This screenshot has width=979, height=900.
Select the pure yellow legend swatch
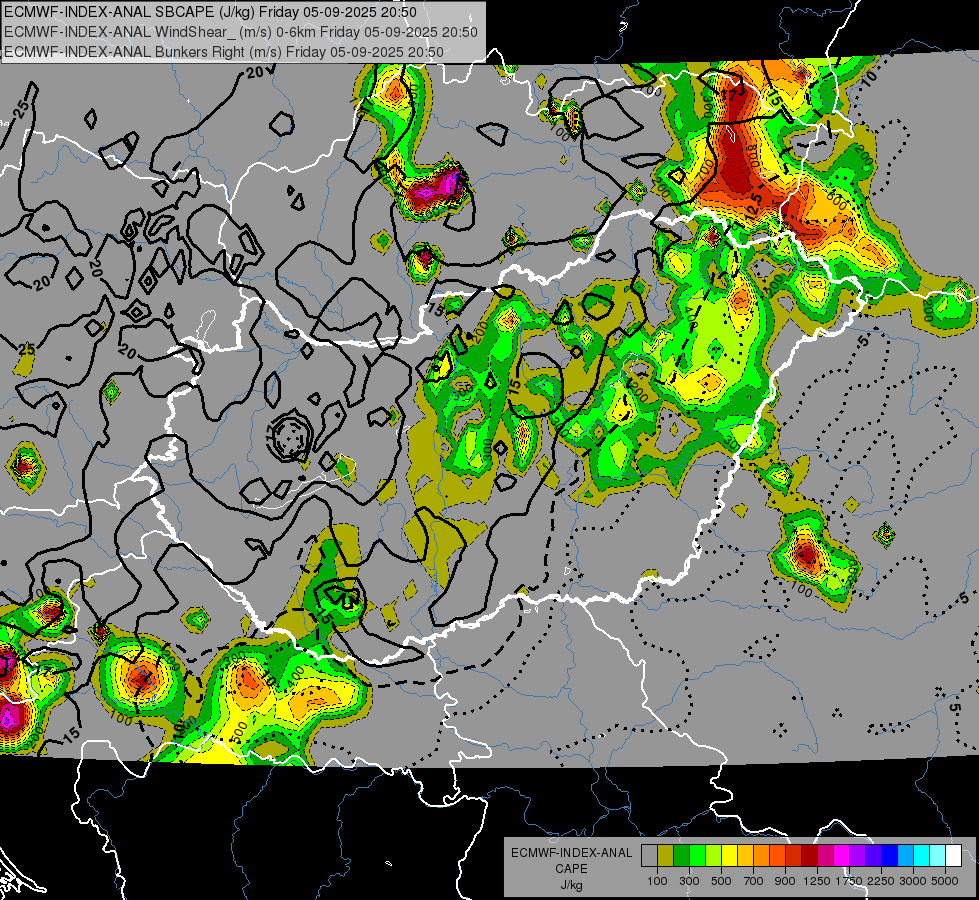pyautogui.click(x=729, y=856)
